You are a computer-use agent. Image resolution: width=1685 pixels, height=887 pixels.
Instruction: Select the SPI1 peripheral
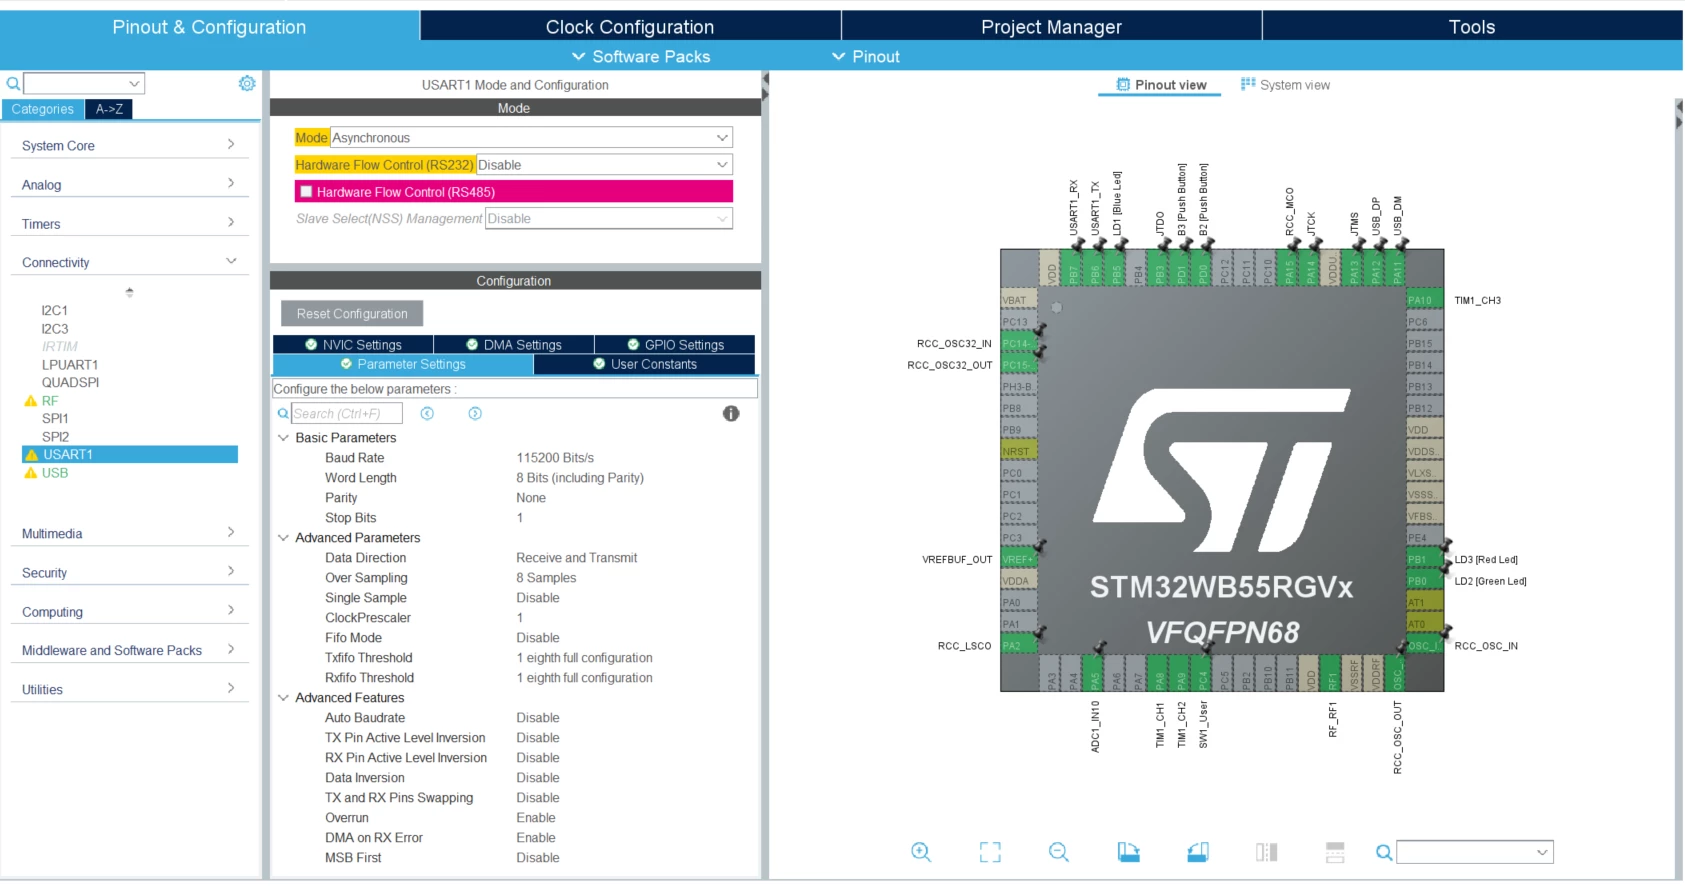point(55,419)
